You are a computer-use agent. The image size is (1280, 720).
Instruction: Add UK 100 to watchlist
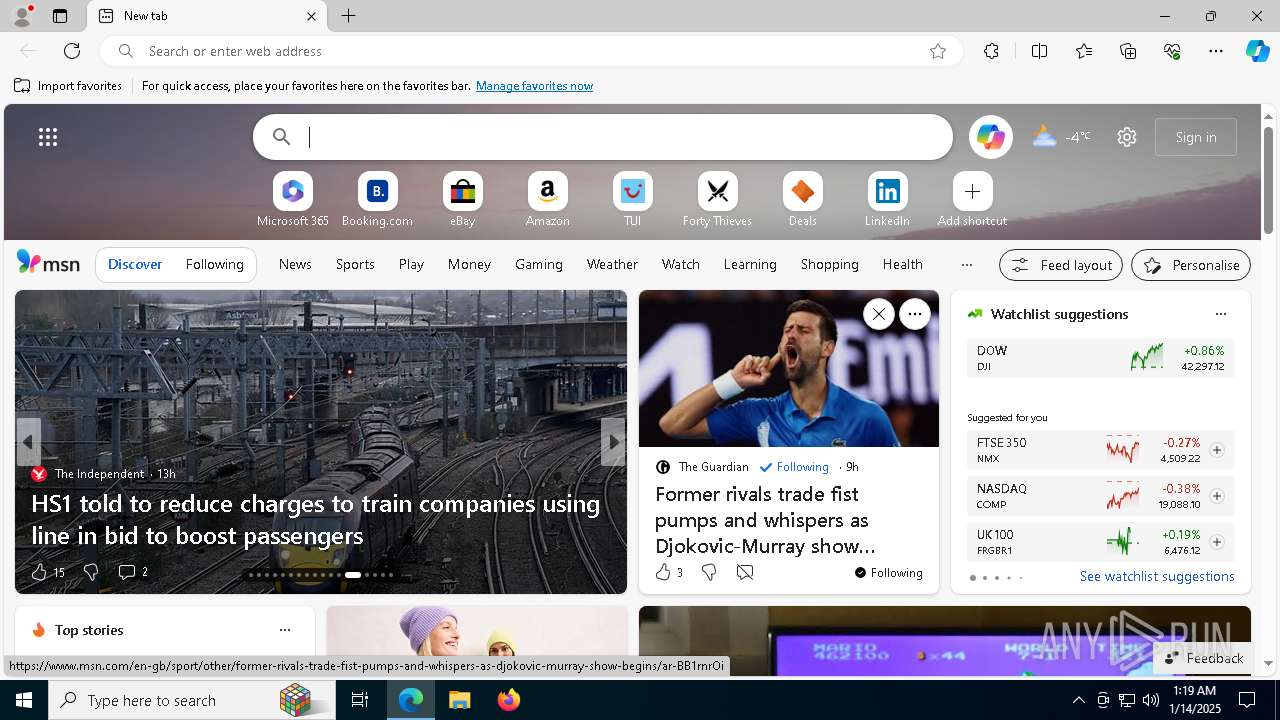[x=1217, y=542]
